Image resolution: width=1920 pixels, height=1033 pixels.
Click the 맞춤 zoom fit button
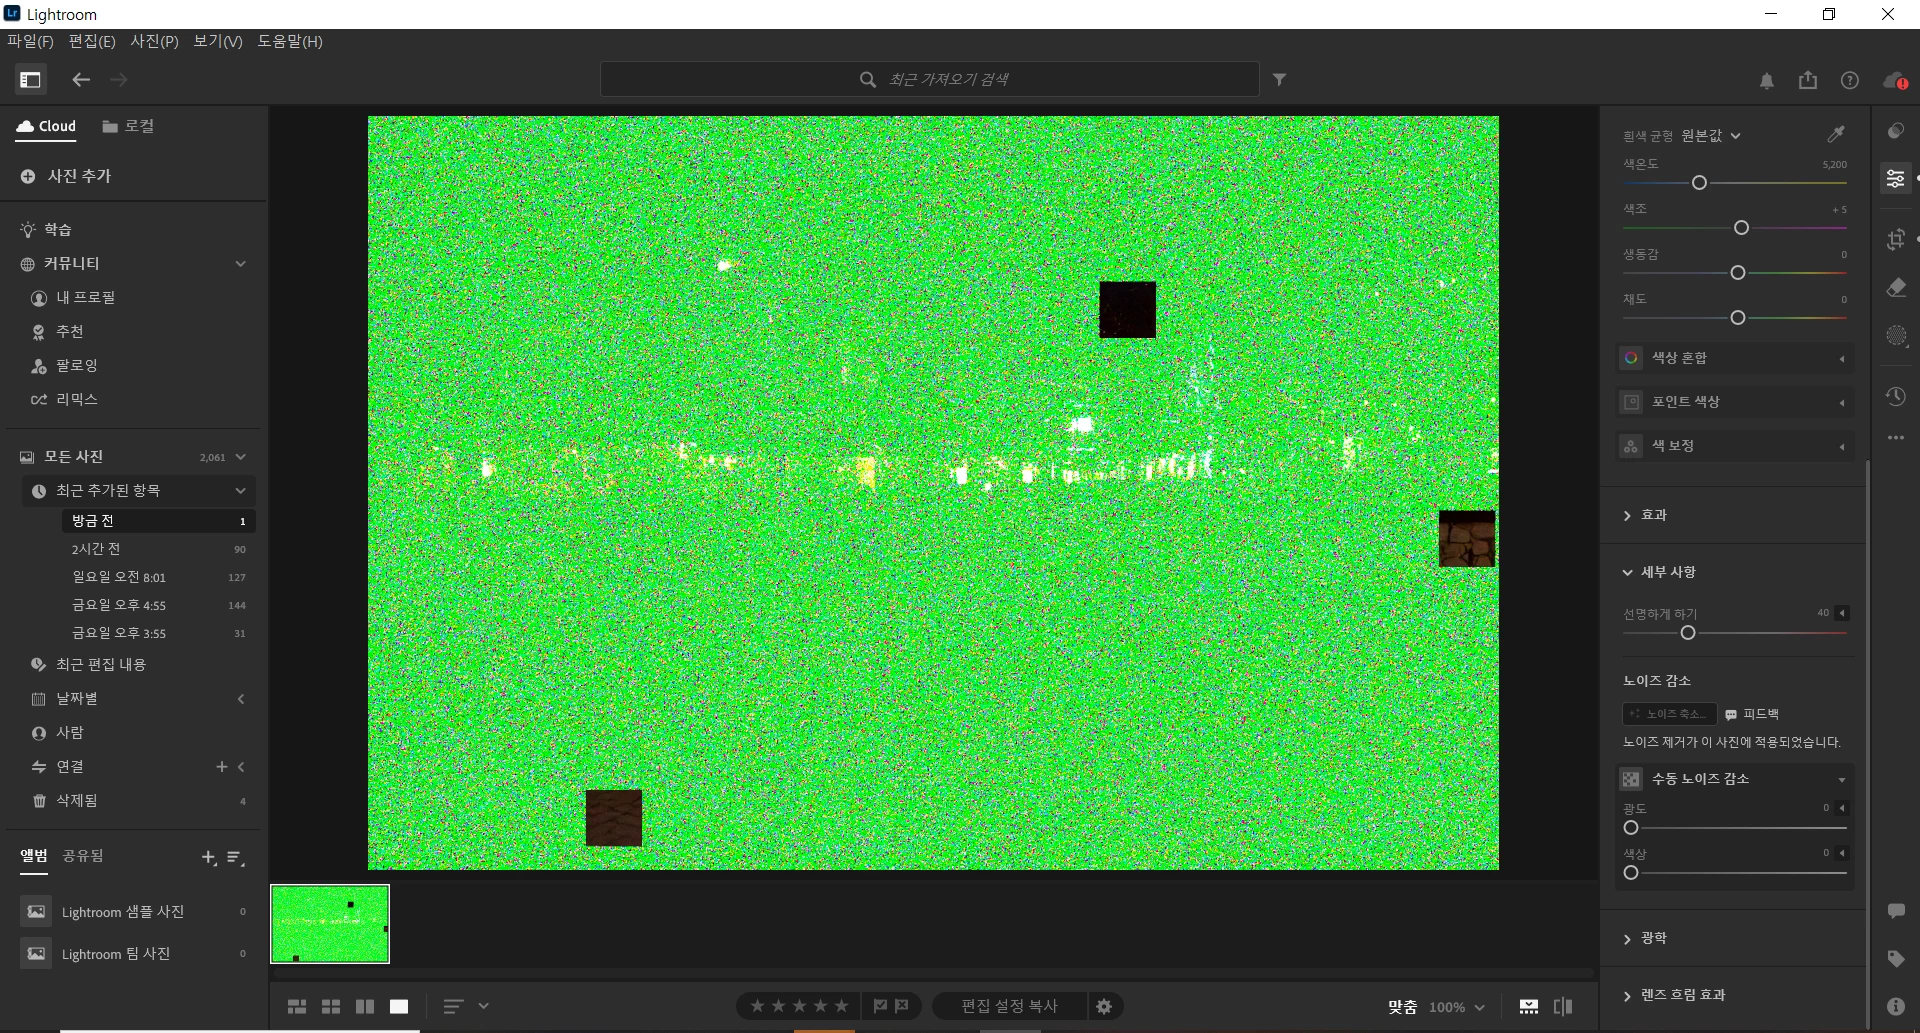[x=1402, y=1007]
